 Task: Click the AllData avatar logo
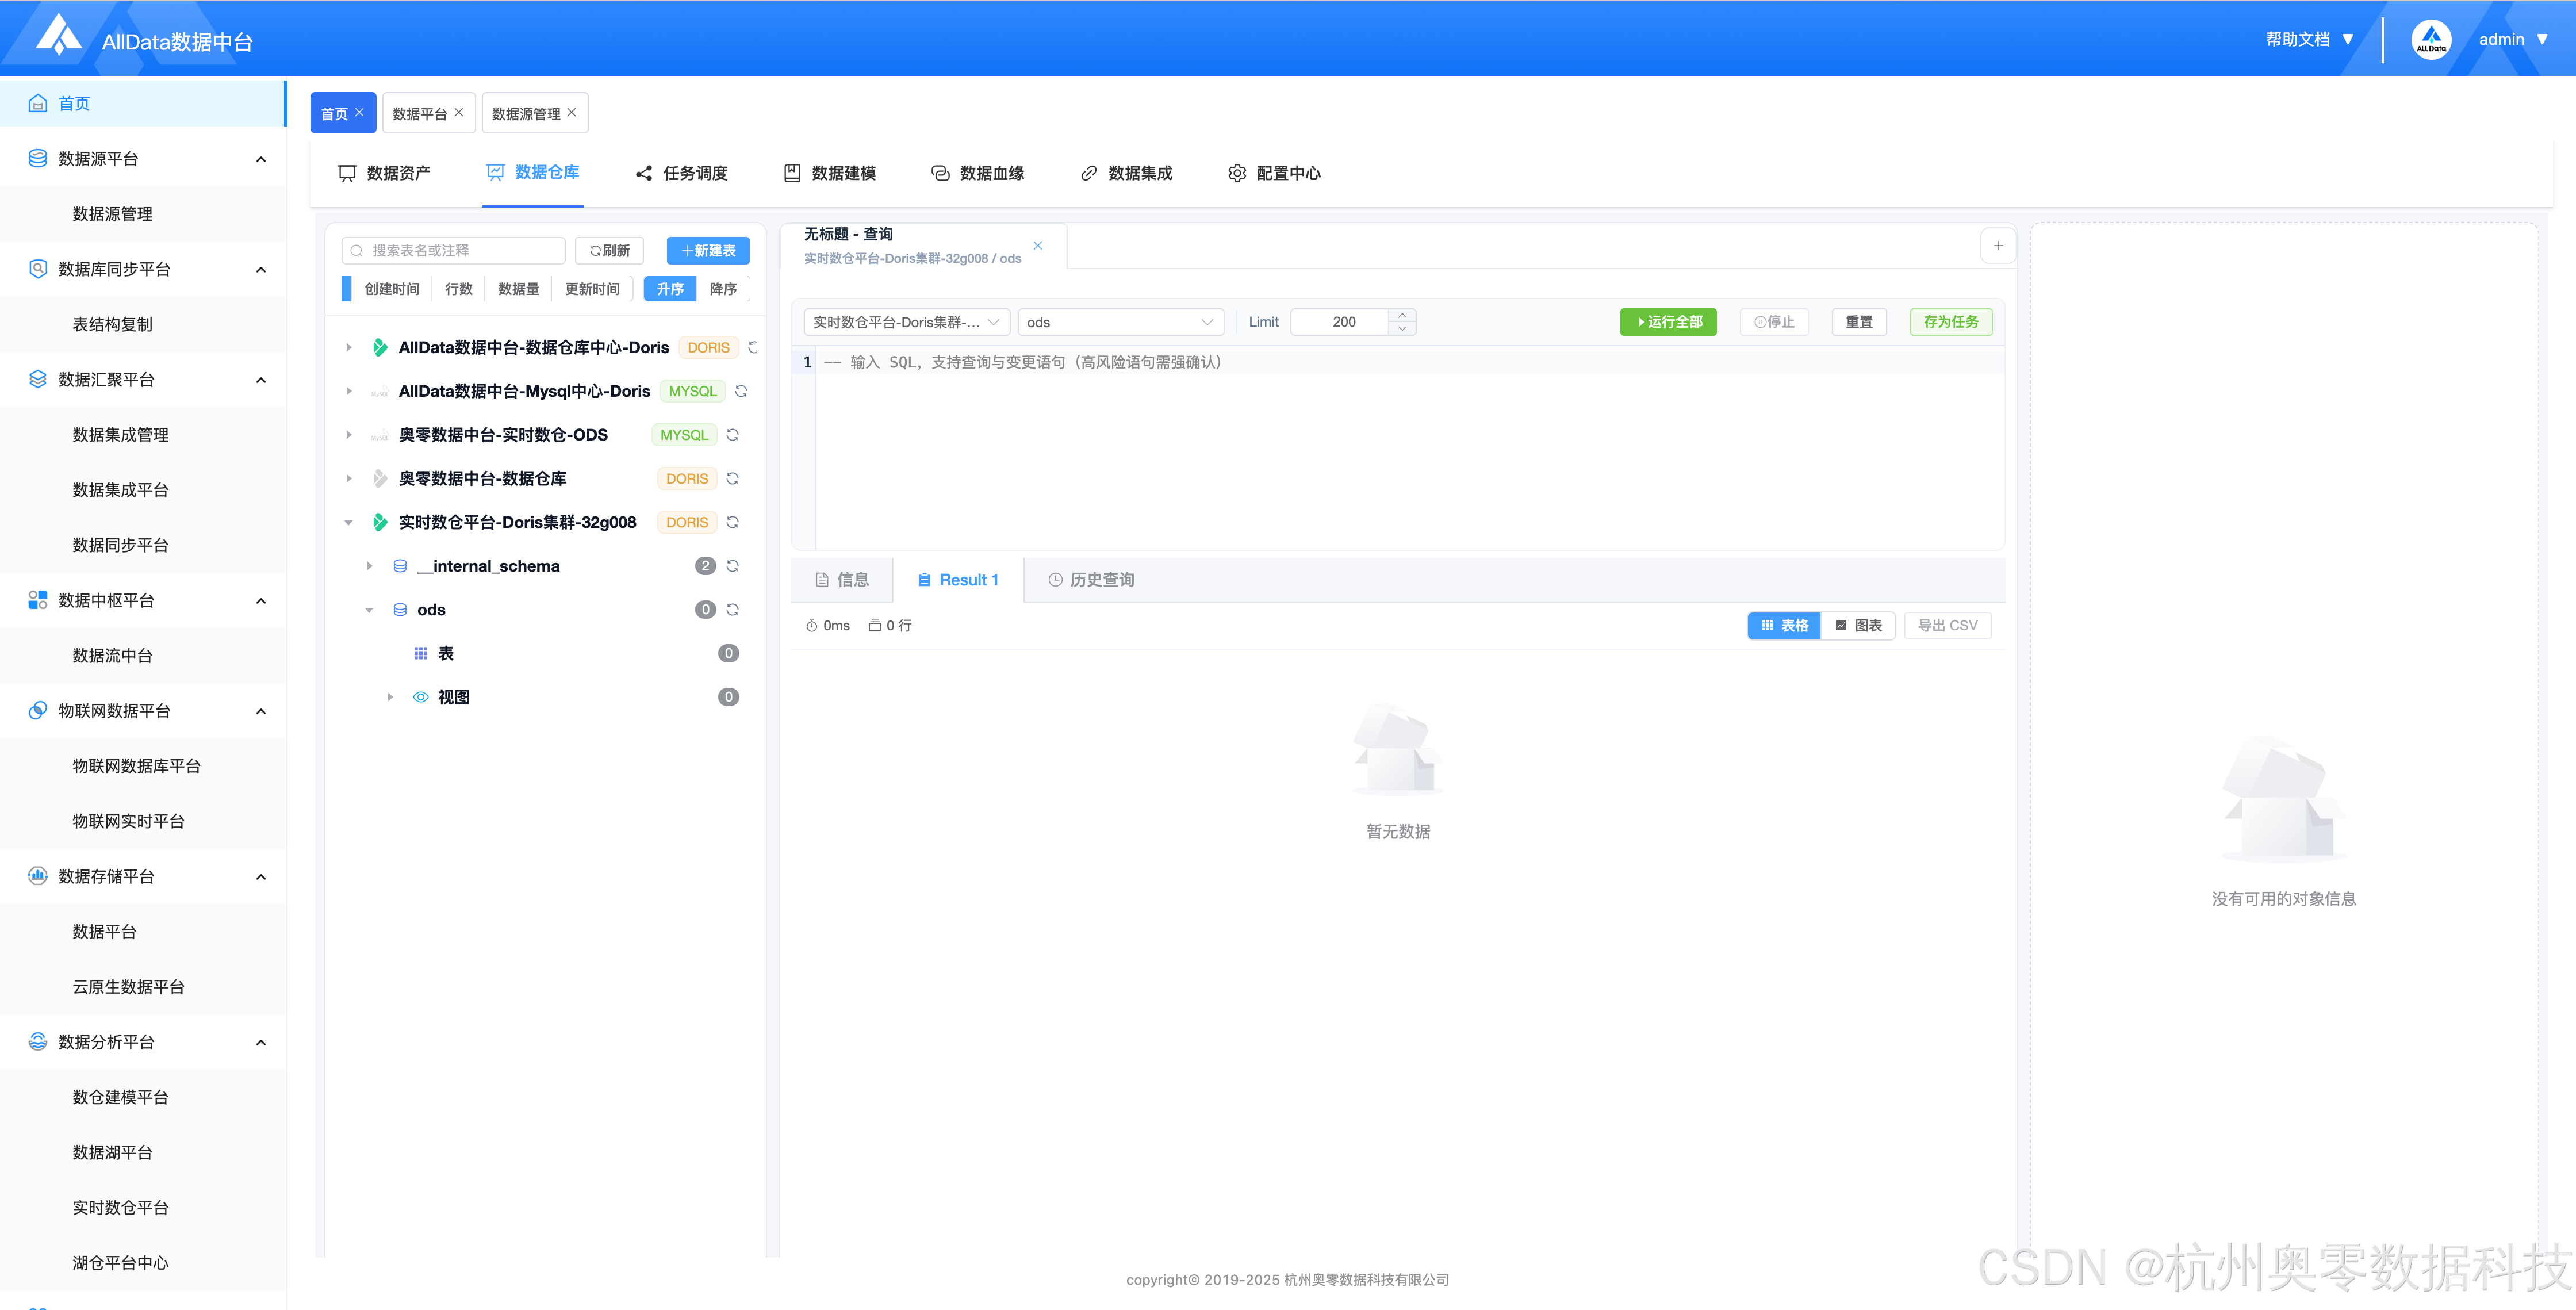pyautogui.click(x=2431, y=40)
